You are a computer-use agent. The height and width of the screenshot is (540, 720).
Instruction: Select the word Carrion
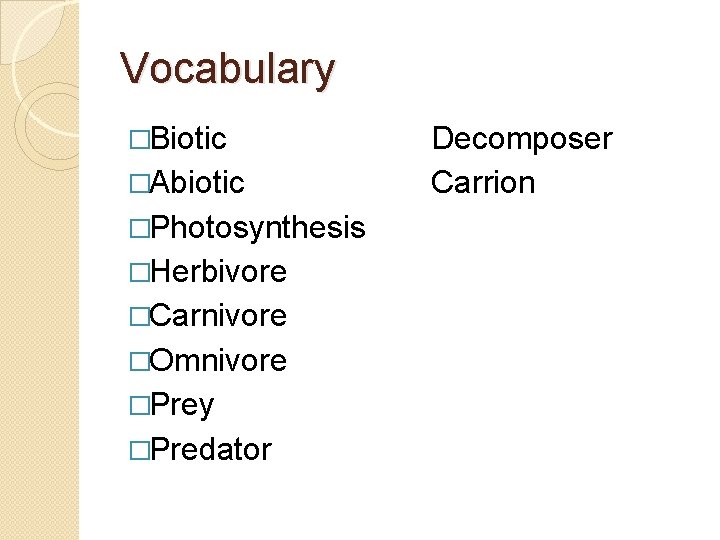coord(483,182)
